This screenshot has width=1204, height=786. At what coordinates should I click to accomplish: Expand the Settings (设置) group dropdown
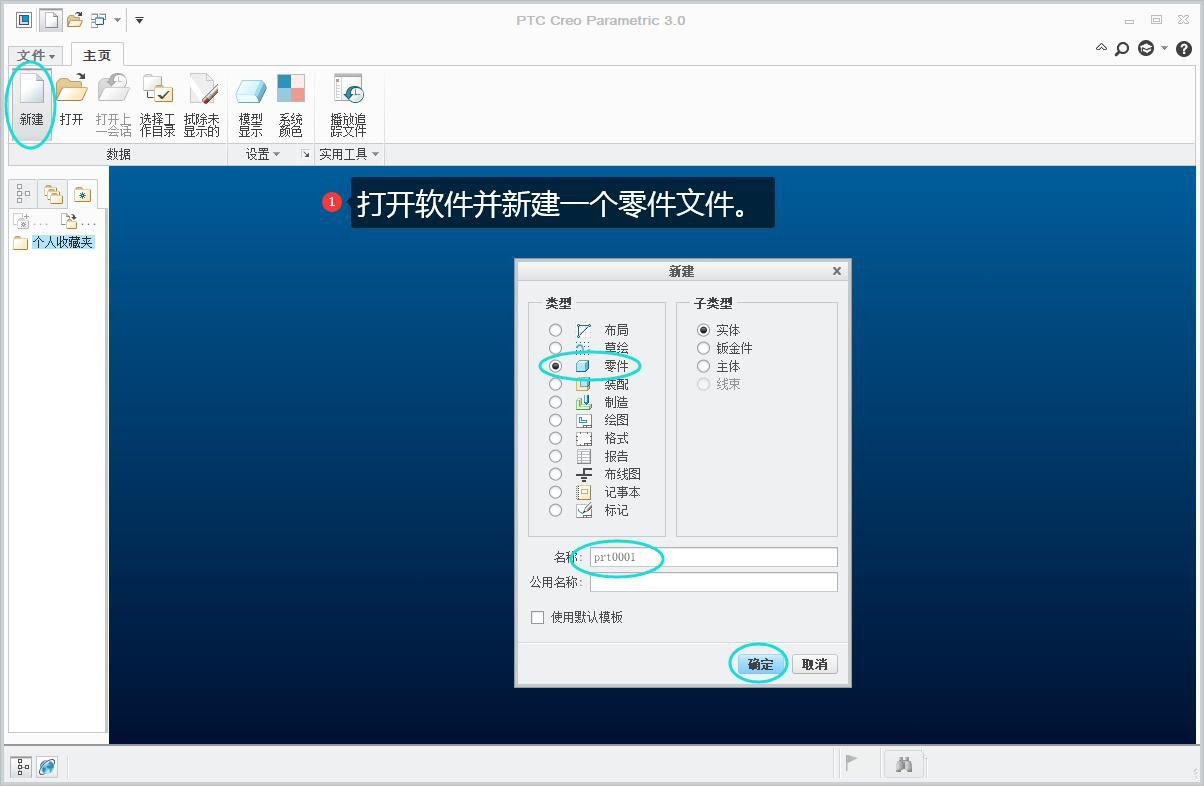click(263, 154)
